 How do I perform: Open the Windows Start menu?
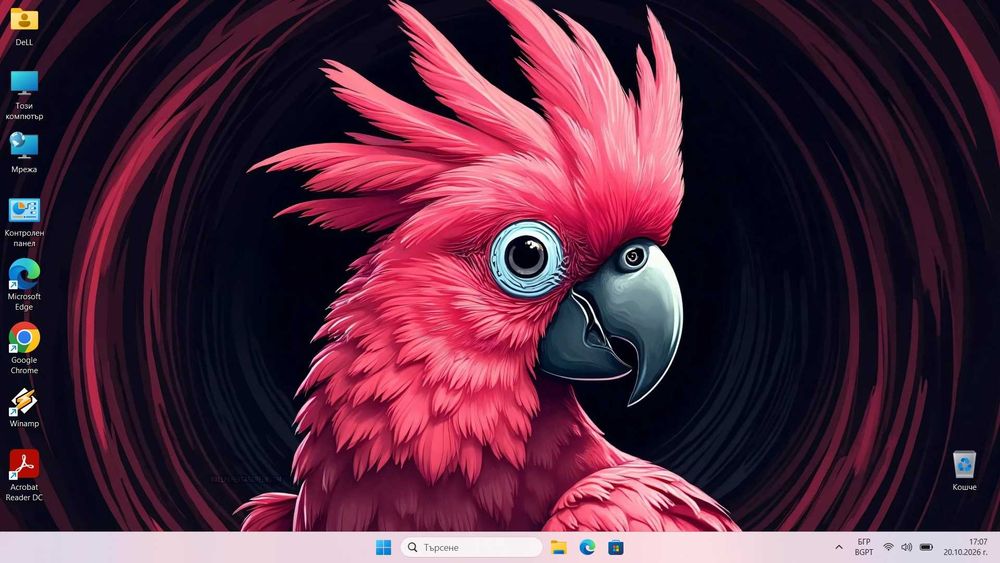click(x=383, y=547)
